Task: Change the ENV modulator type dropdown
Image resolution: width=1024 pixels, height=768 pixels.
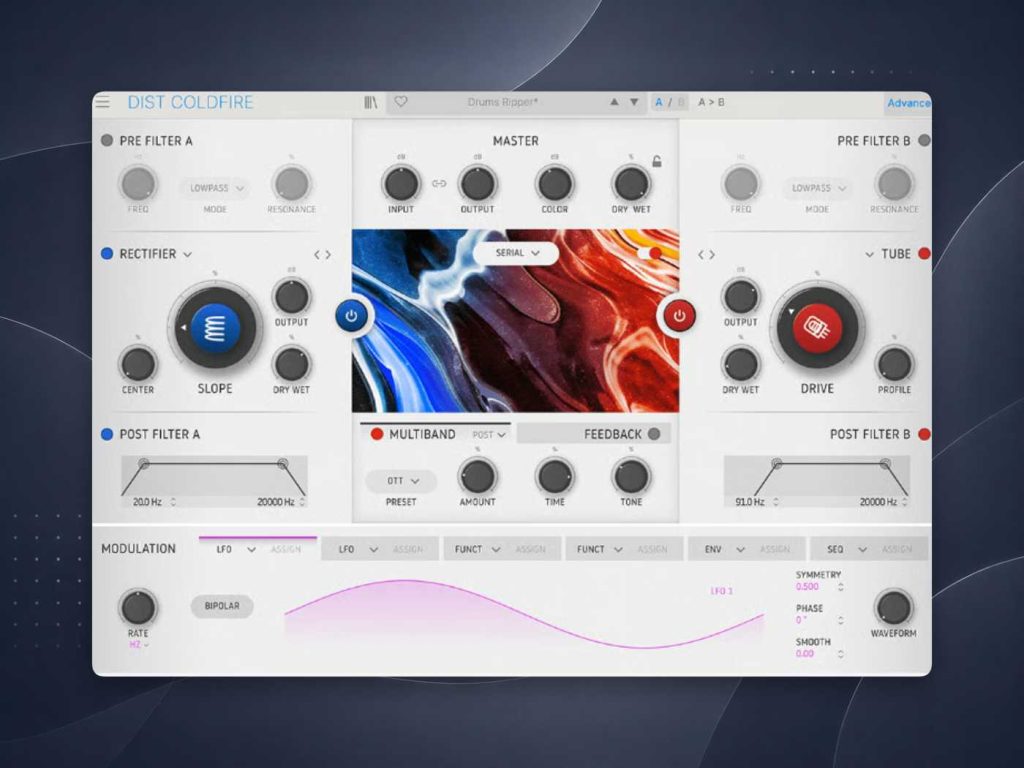Action: point(725,550)
